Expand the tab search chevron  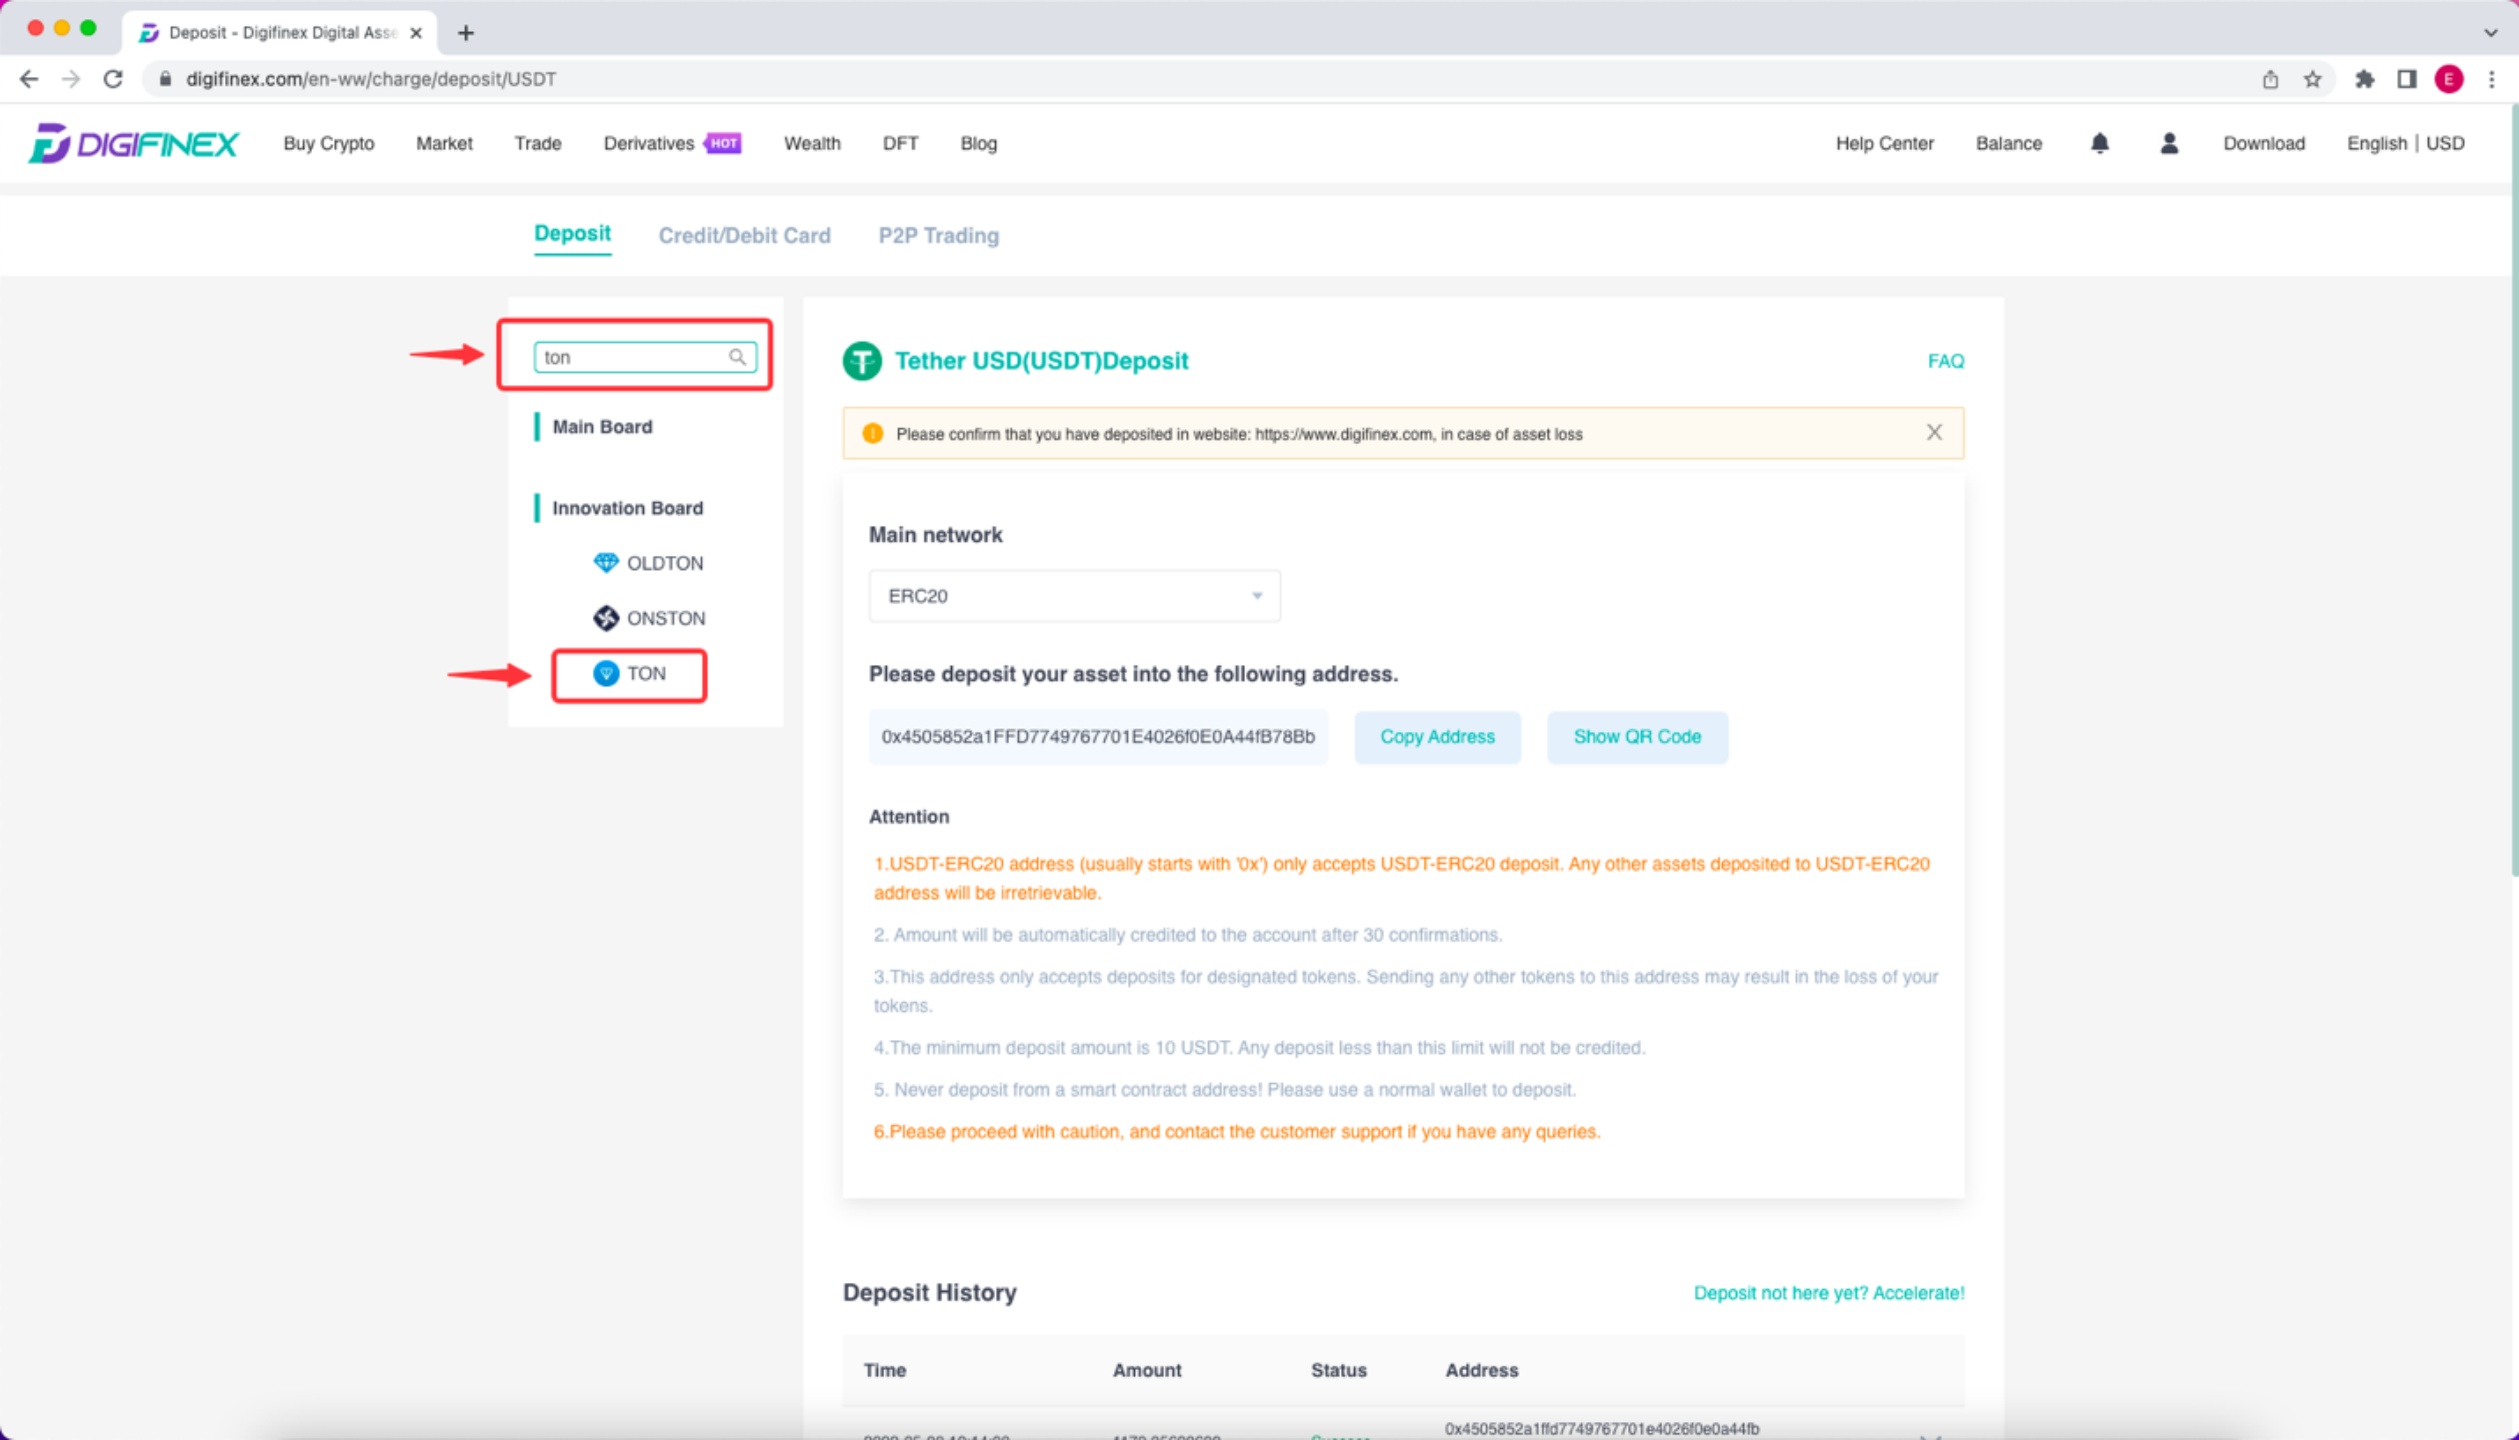(2490, 32)
